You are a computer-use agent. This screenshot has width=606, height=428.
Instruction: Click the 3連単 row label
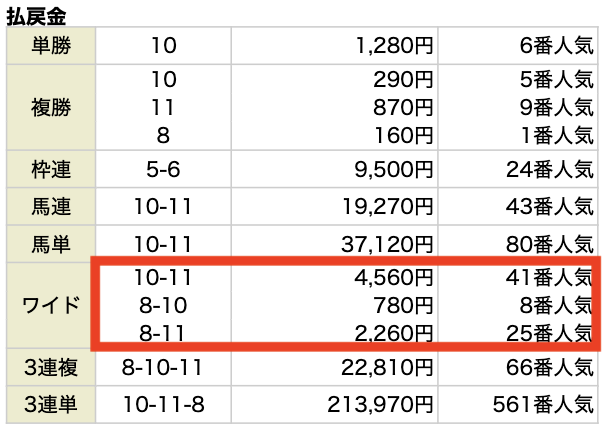point(50,406)
